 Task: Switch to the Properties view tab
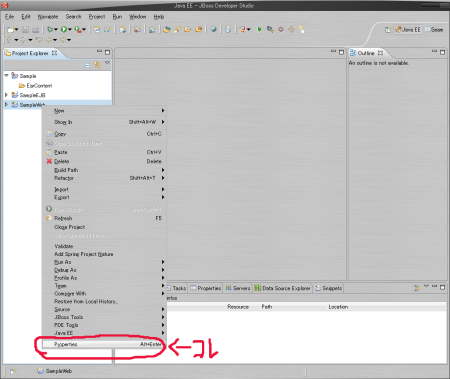pos(206,288)
